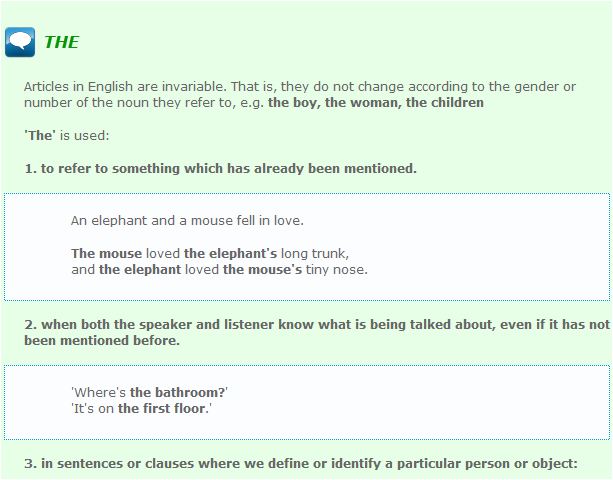Click the bold text 'the first floor'
613x480 pixels.
pos(163,408)
